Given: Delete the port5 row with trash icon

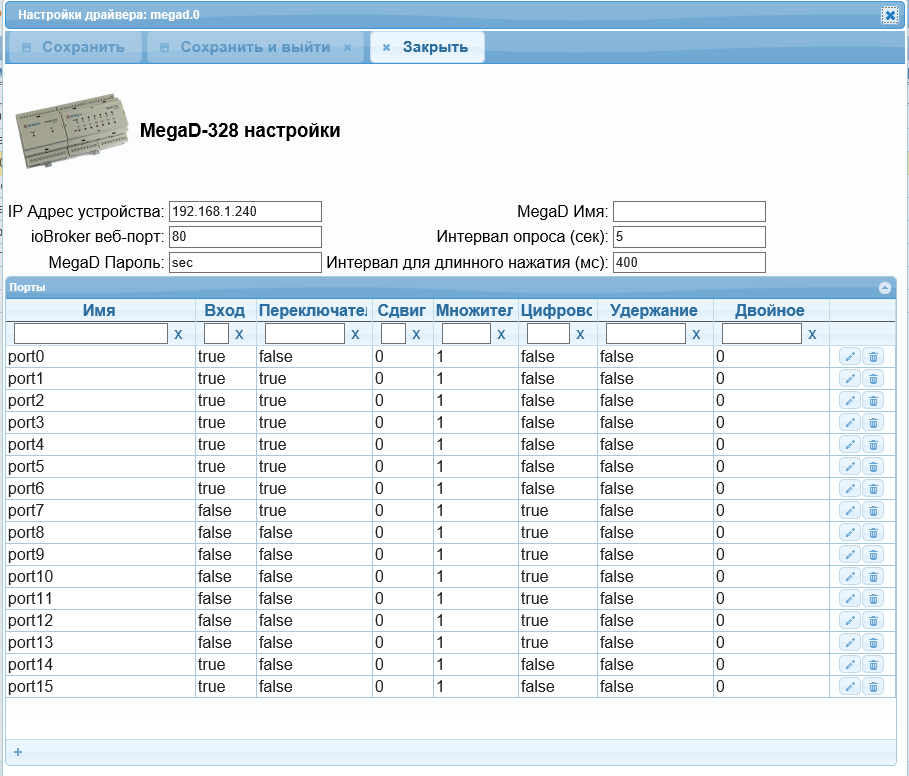Looking at the screenshot, I should [x=873, y=467].
